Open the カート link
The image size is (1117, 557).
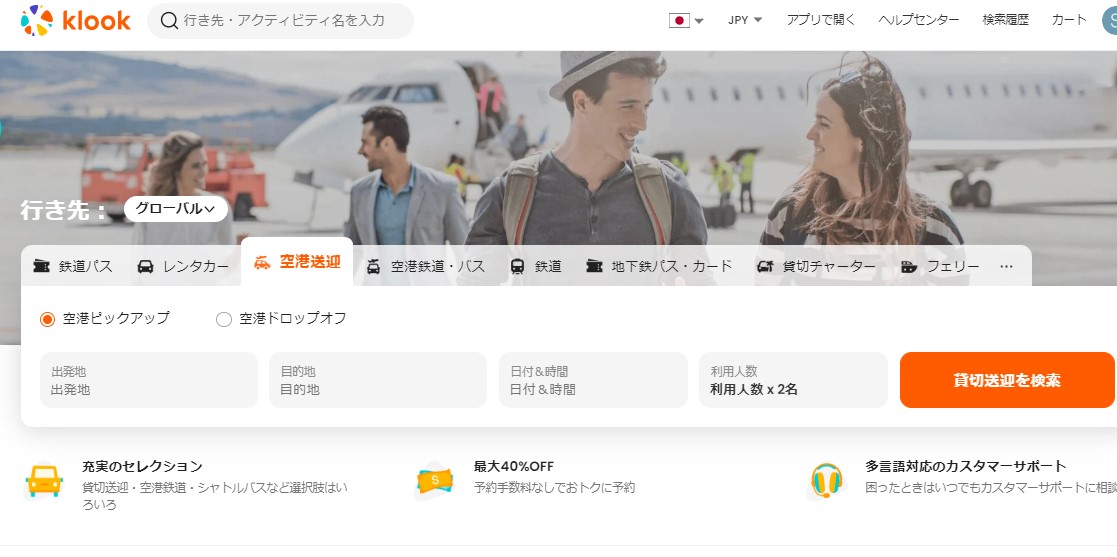pyautogui.click(x=1069, y=21)
